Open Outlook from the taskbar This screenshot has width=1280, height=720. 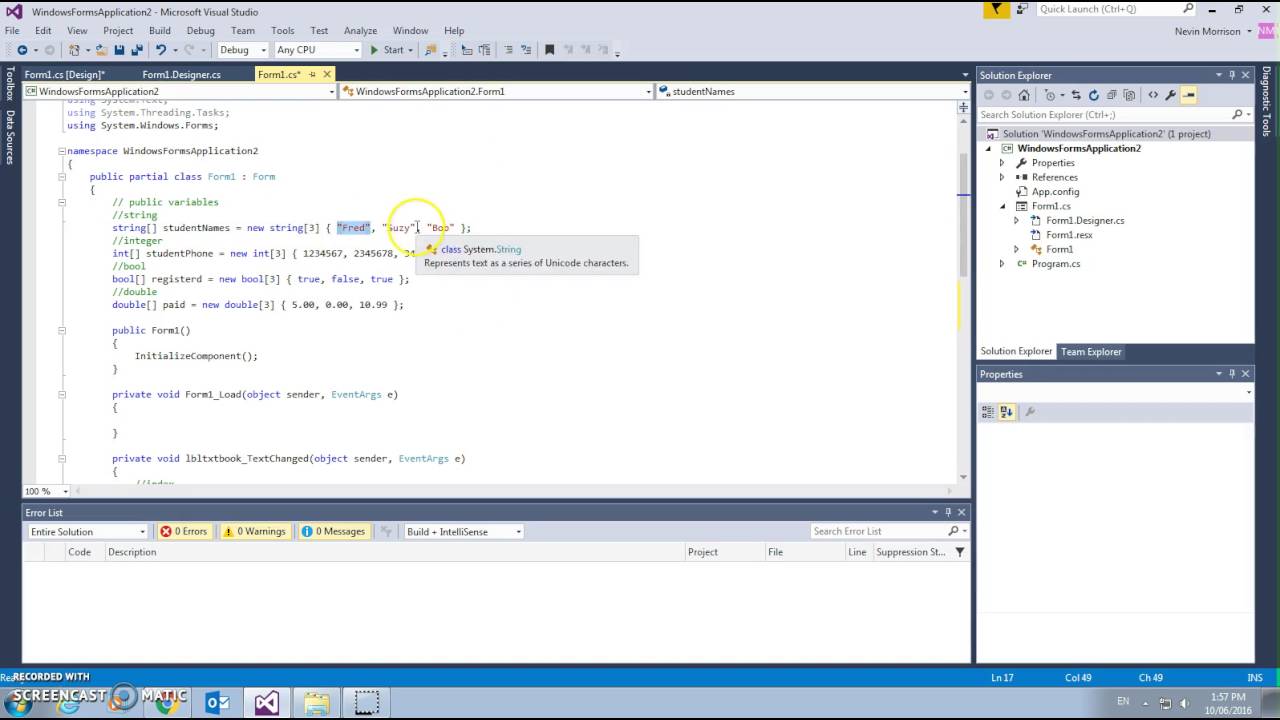(217, 703)
